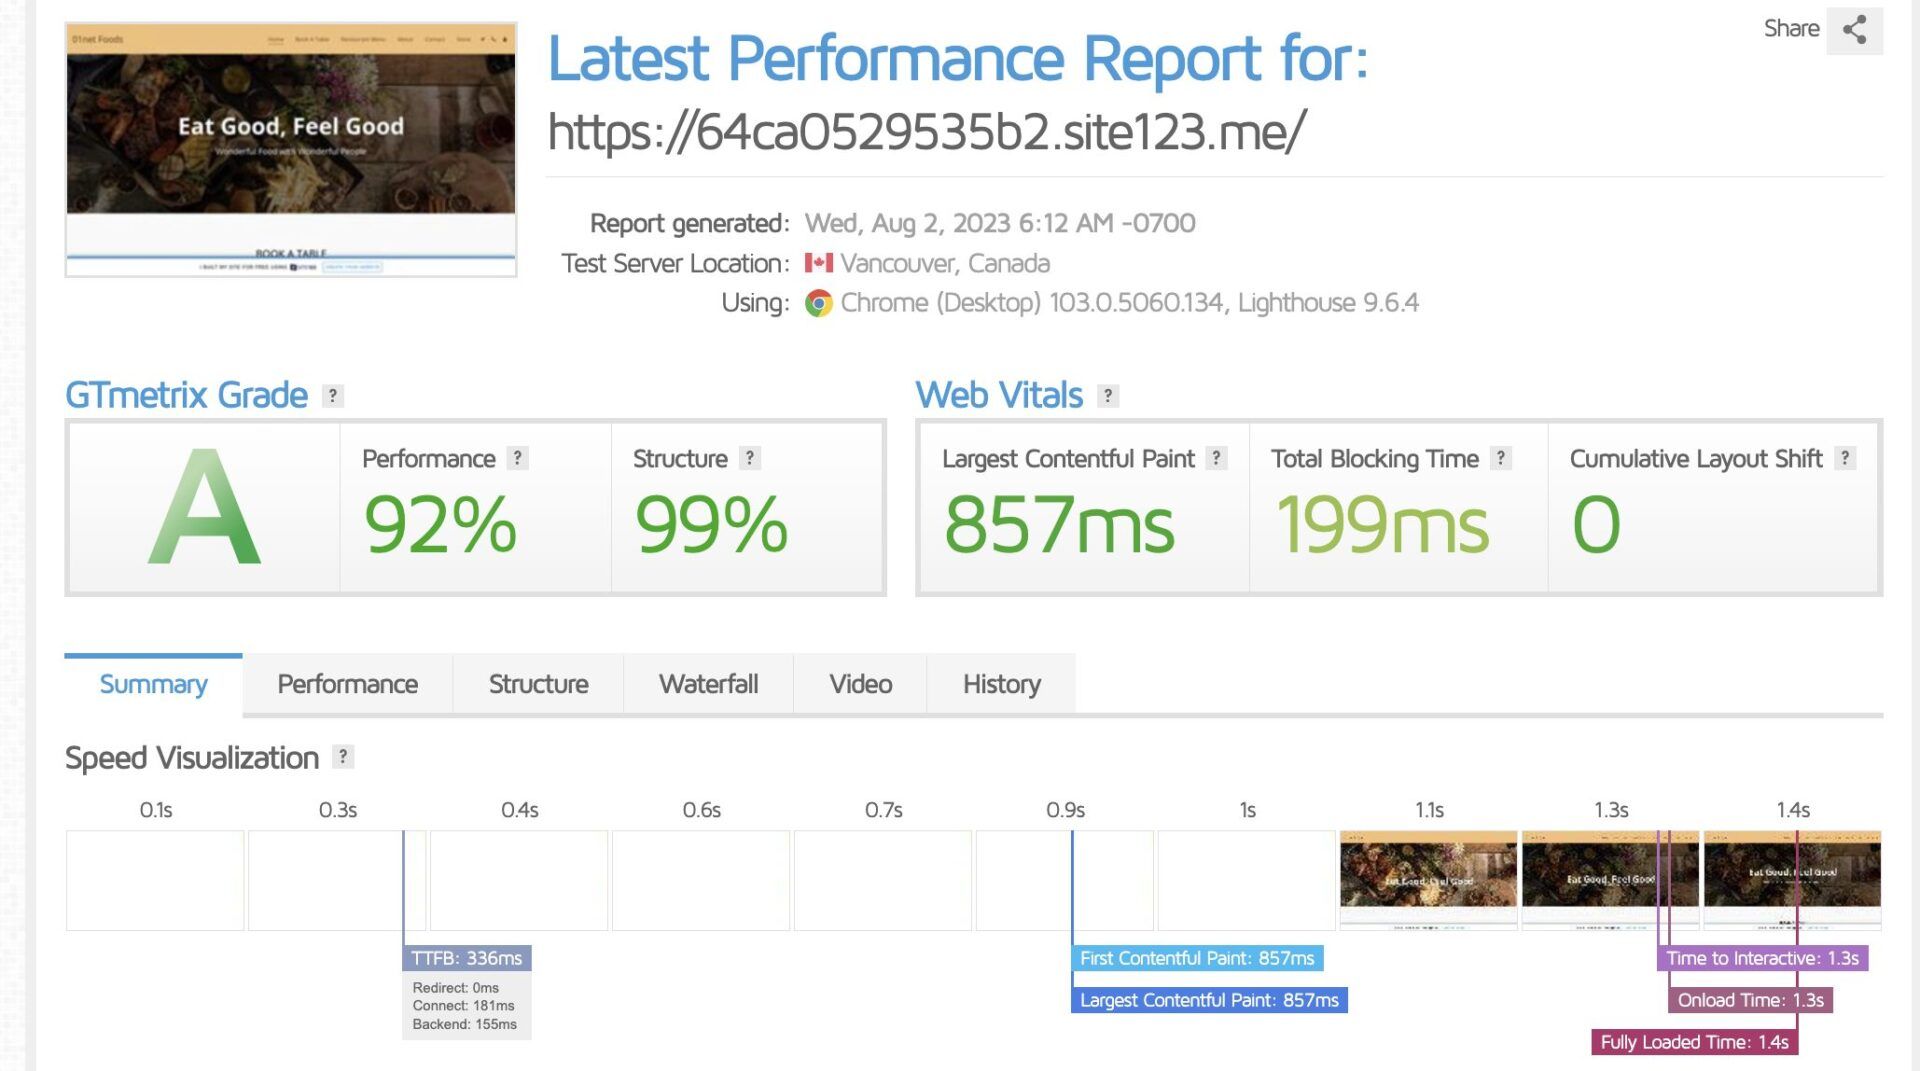Image resolution: width=1920 pixels, height=1071 pixels.
Task: Click 'Vancouver, Canada' server location text
Action: [945, 263]
